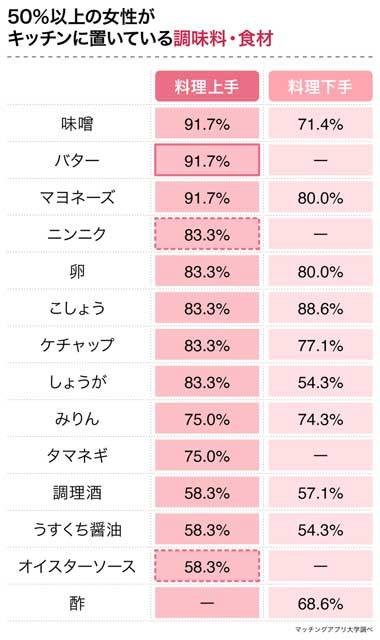This screenshot has height=640, width=380.
Task: Select the うすくち醤油 row label
Action: pos(77,529)
